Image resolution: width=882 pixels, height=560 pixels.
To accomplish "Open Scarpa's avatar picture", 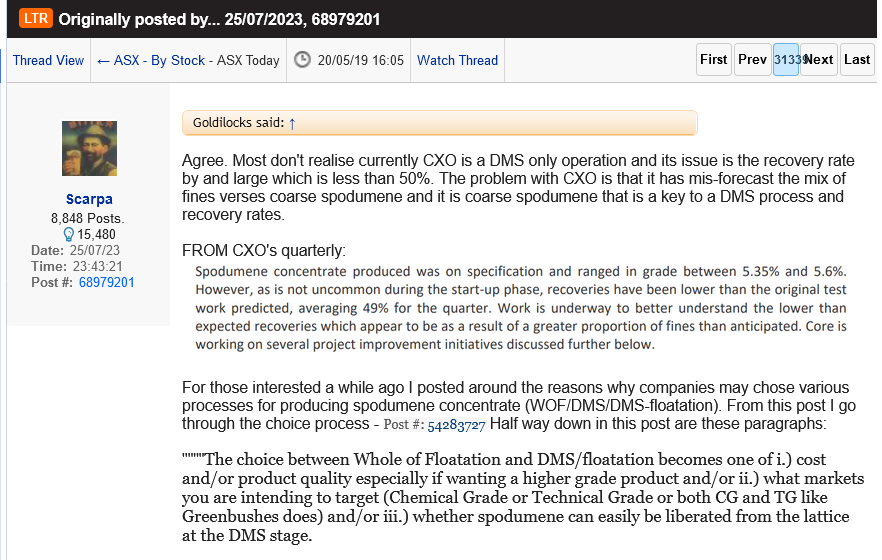I will click(x=89, y=148).
